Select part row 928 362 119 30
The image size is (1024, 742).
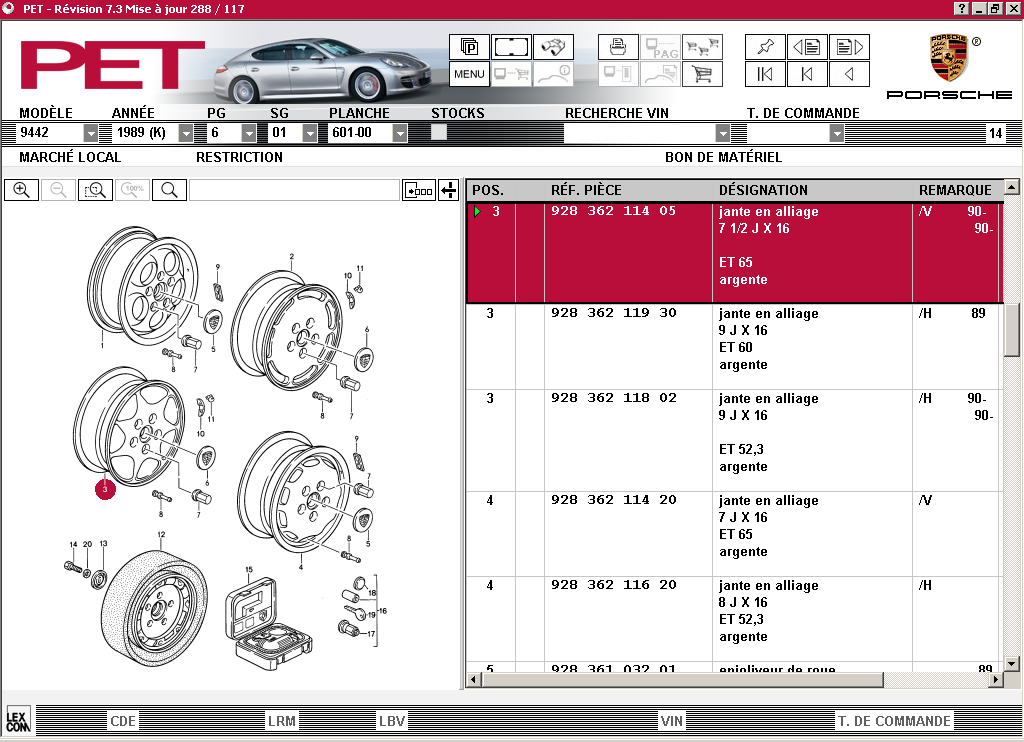tap(733, 346)
